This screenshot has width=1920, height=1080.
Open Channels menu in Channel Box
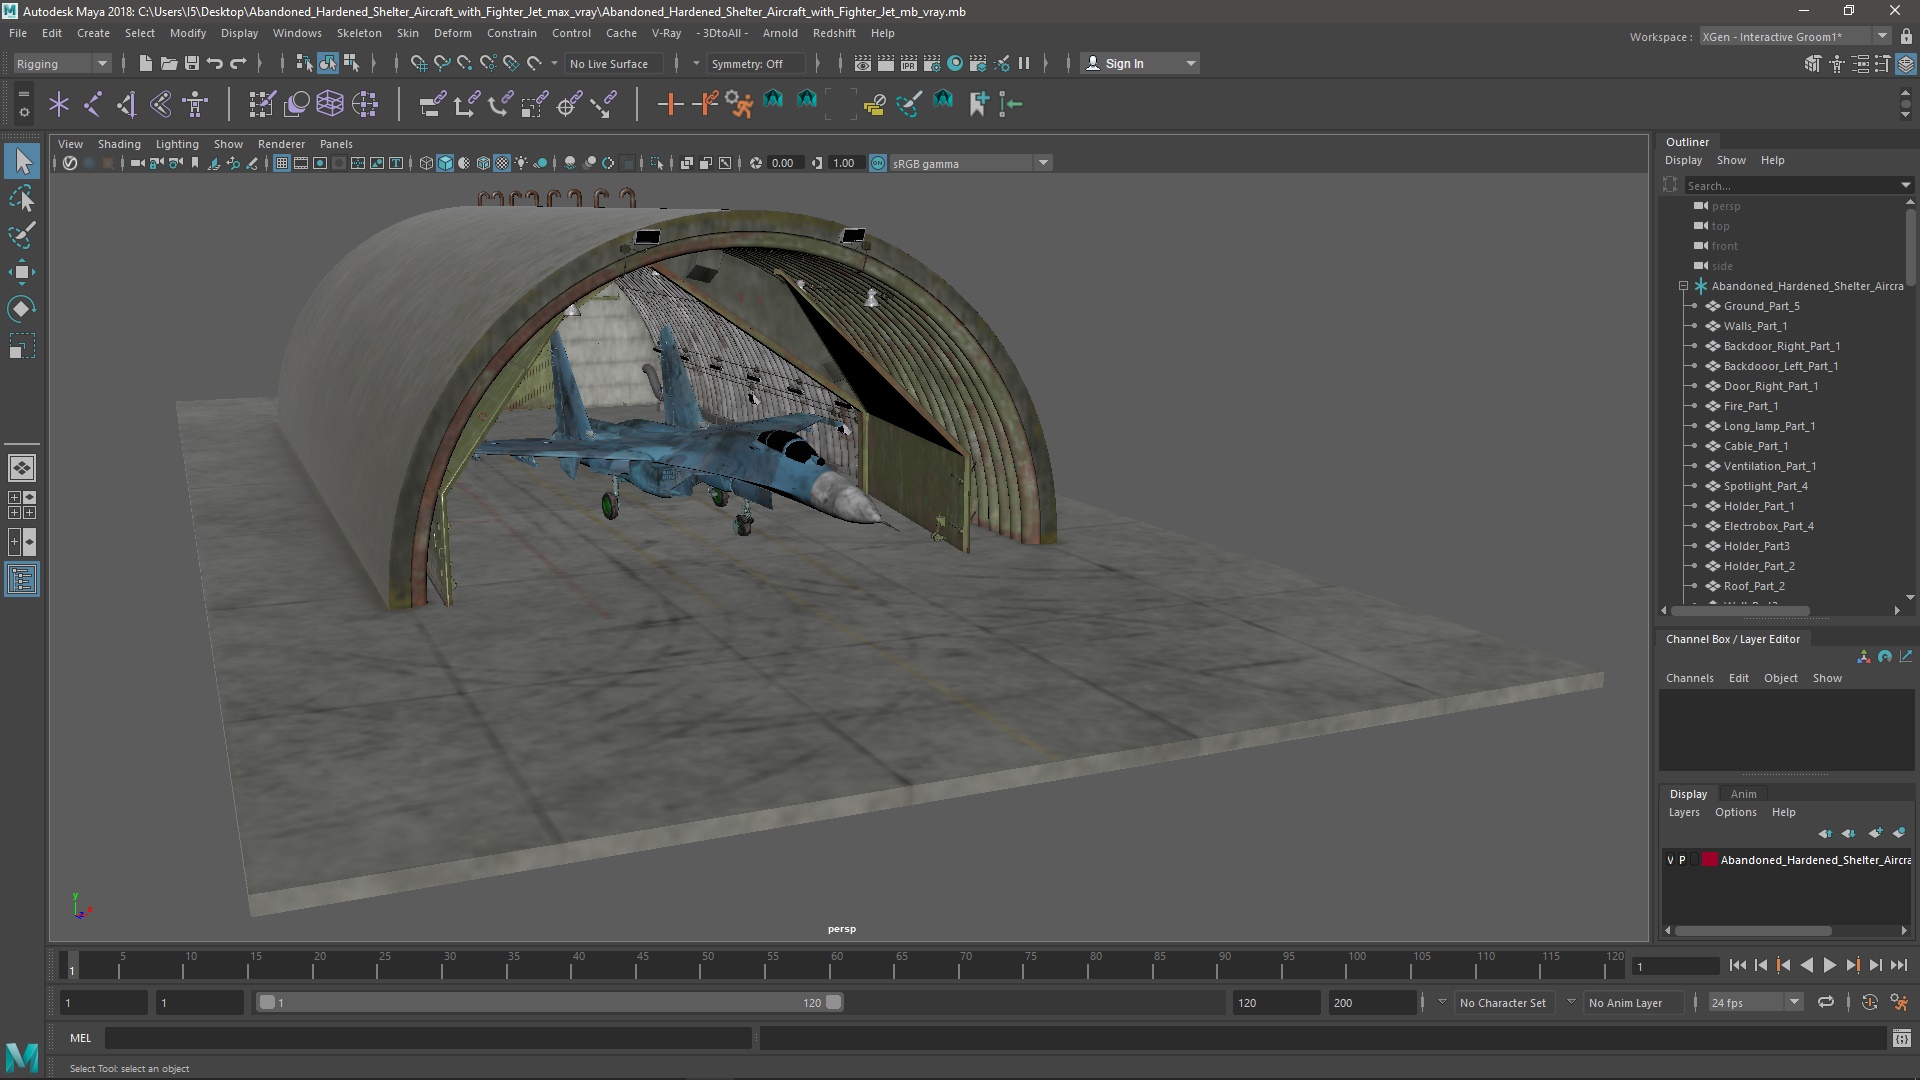click(1689, 678)
